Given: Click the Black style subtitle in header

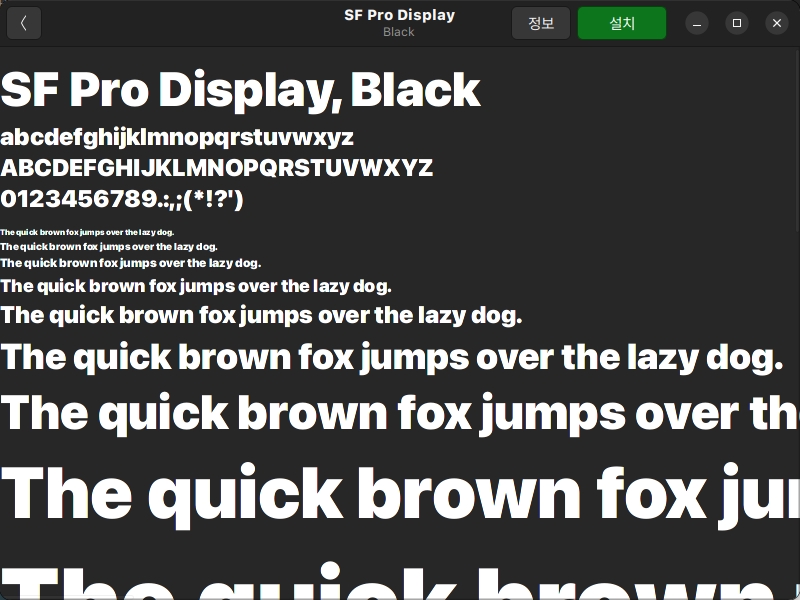Looking at the screenshot, I should click(399, 32).
